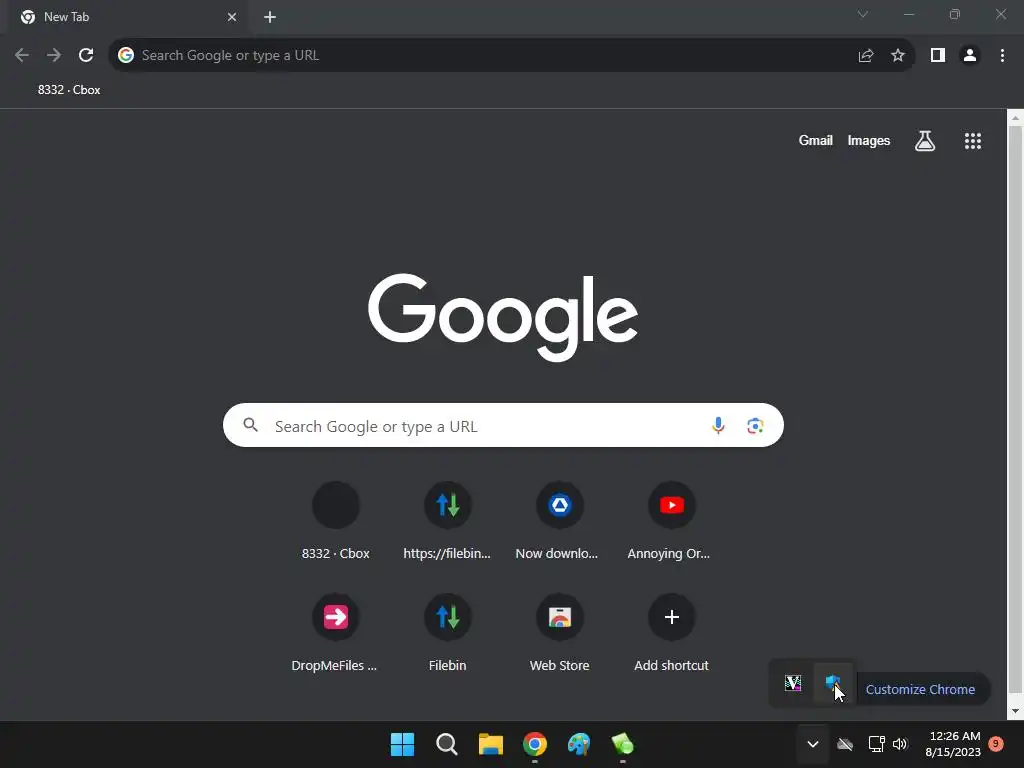
Task: Open the Windows Start menu
Action: (x=402, y=744)
